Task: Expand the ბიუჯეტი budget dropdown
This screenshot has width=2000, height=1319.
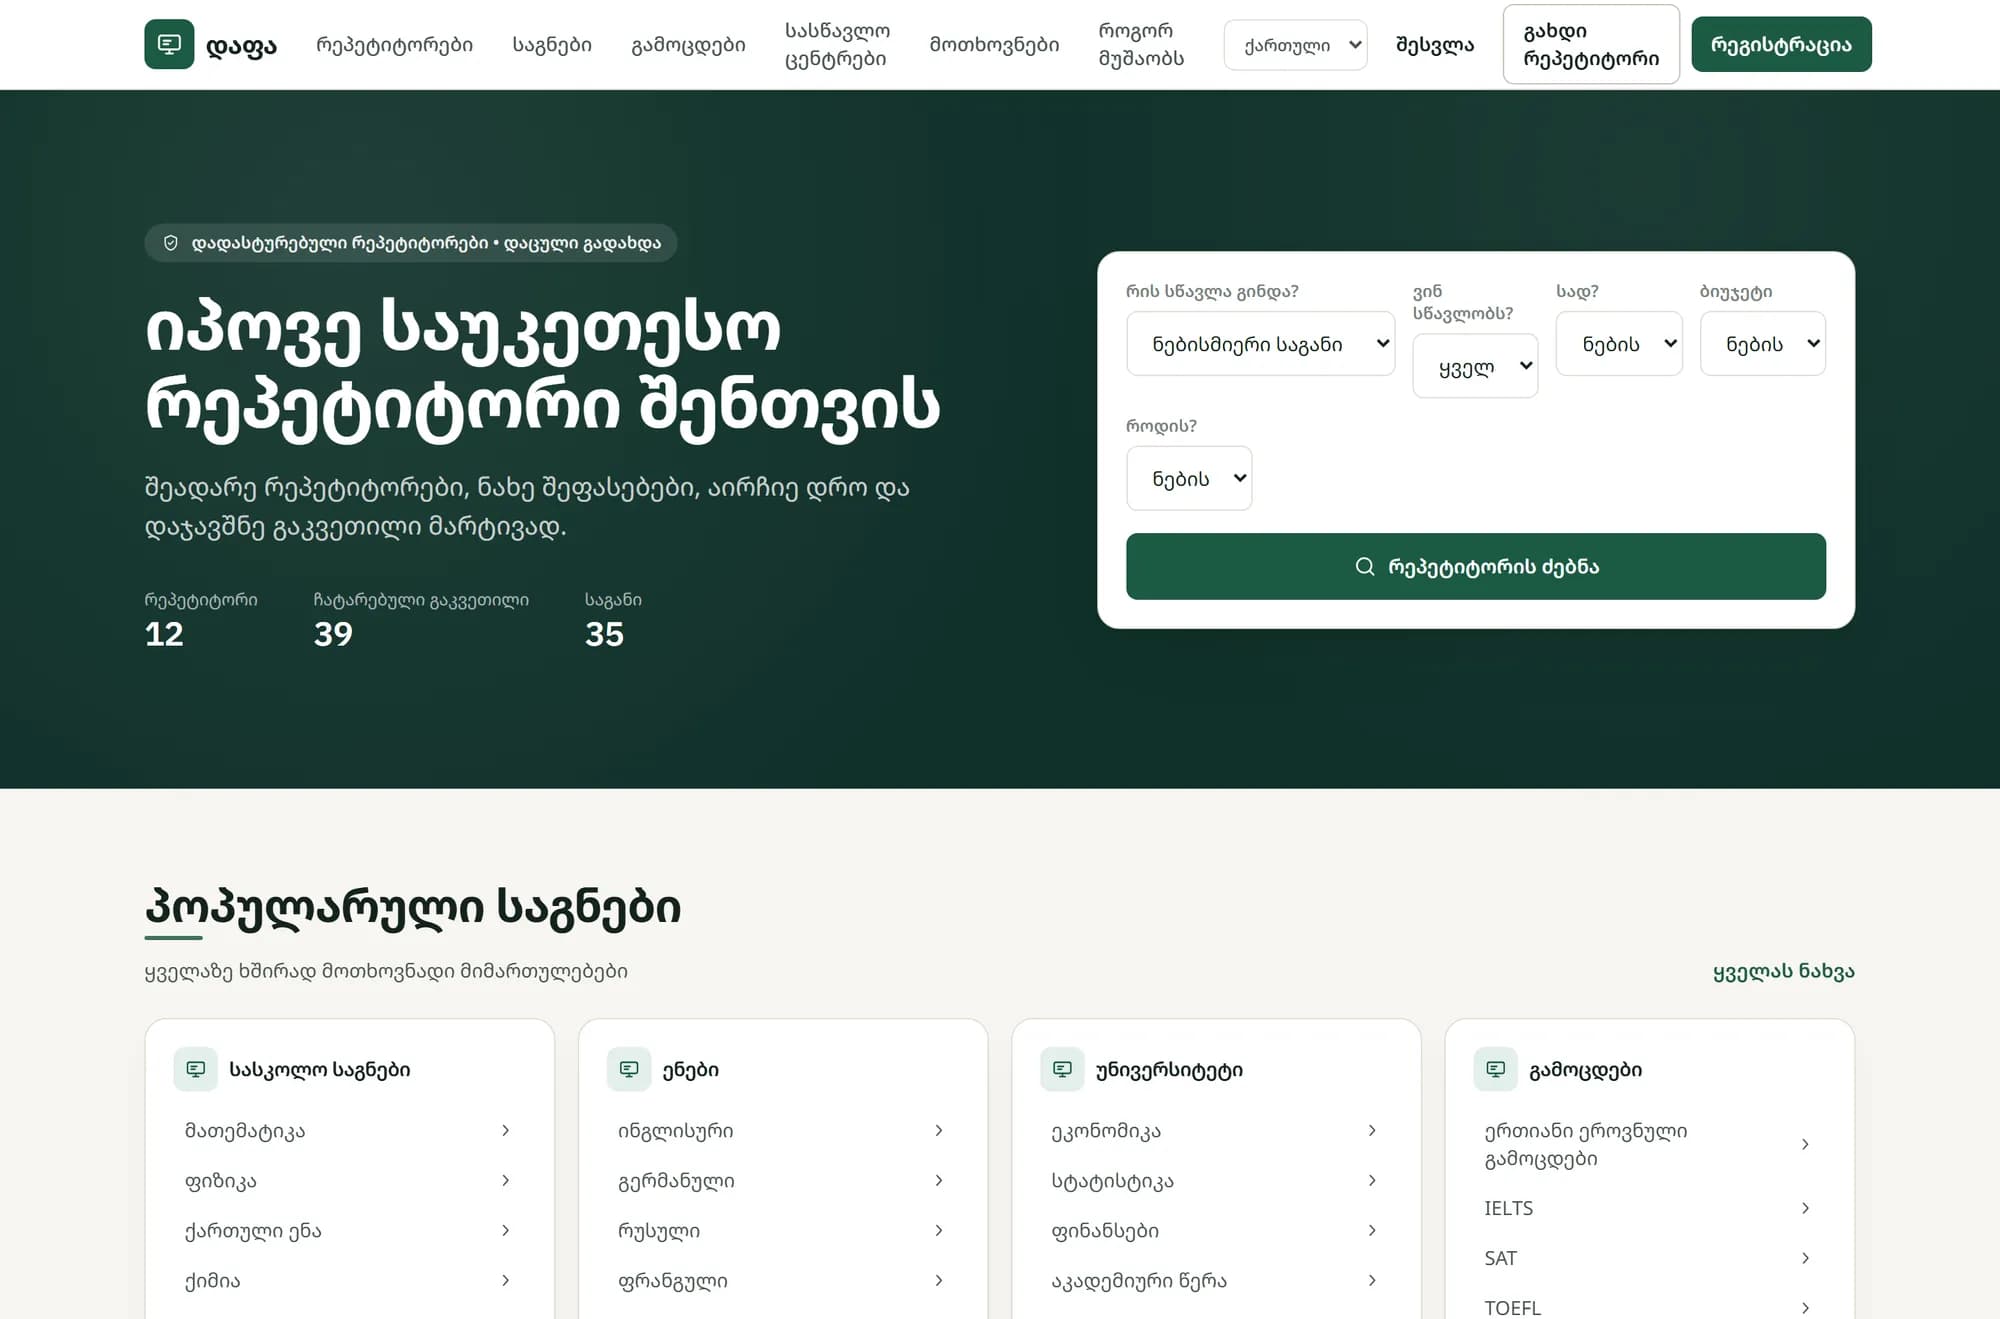Action: [1762, 344]
